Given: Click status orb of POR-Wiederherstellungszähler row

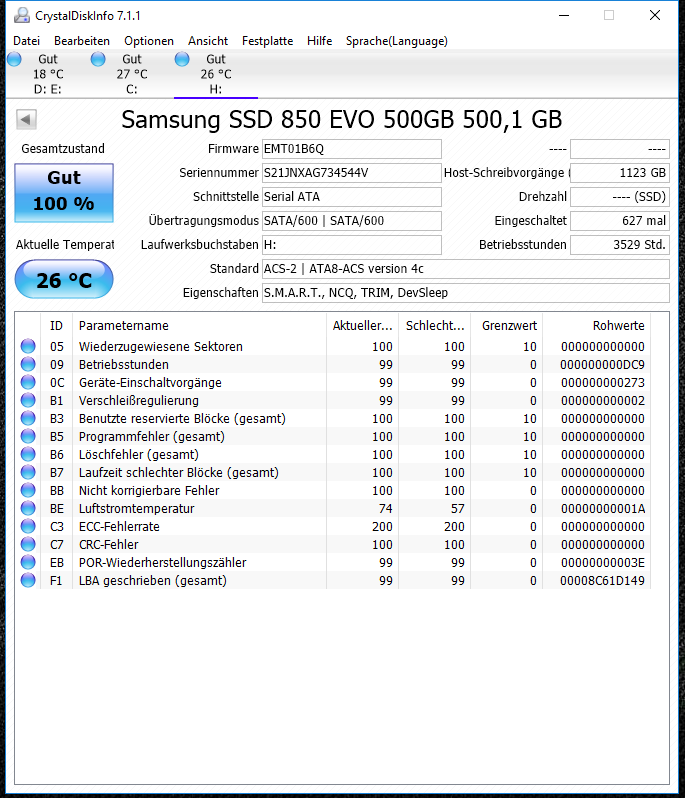Looking at the screenshot, I should tap(28, 563).
